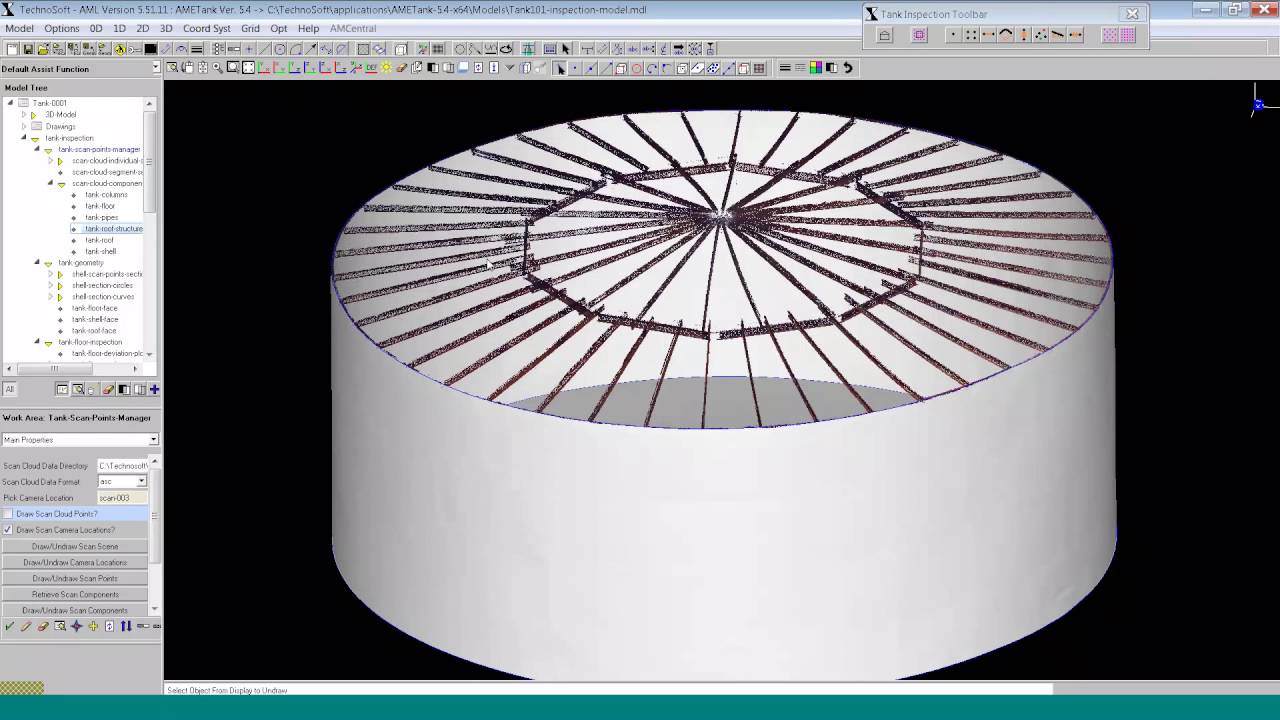Open the Coord Syst menu

[x=206, y=28]
